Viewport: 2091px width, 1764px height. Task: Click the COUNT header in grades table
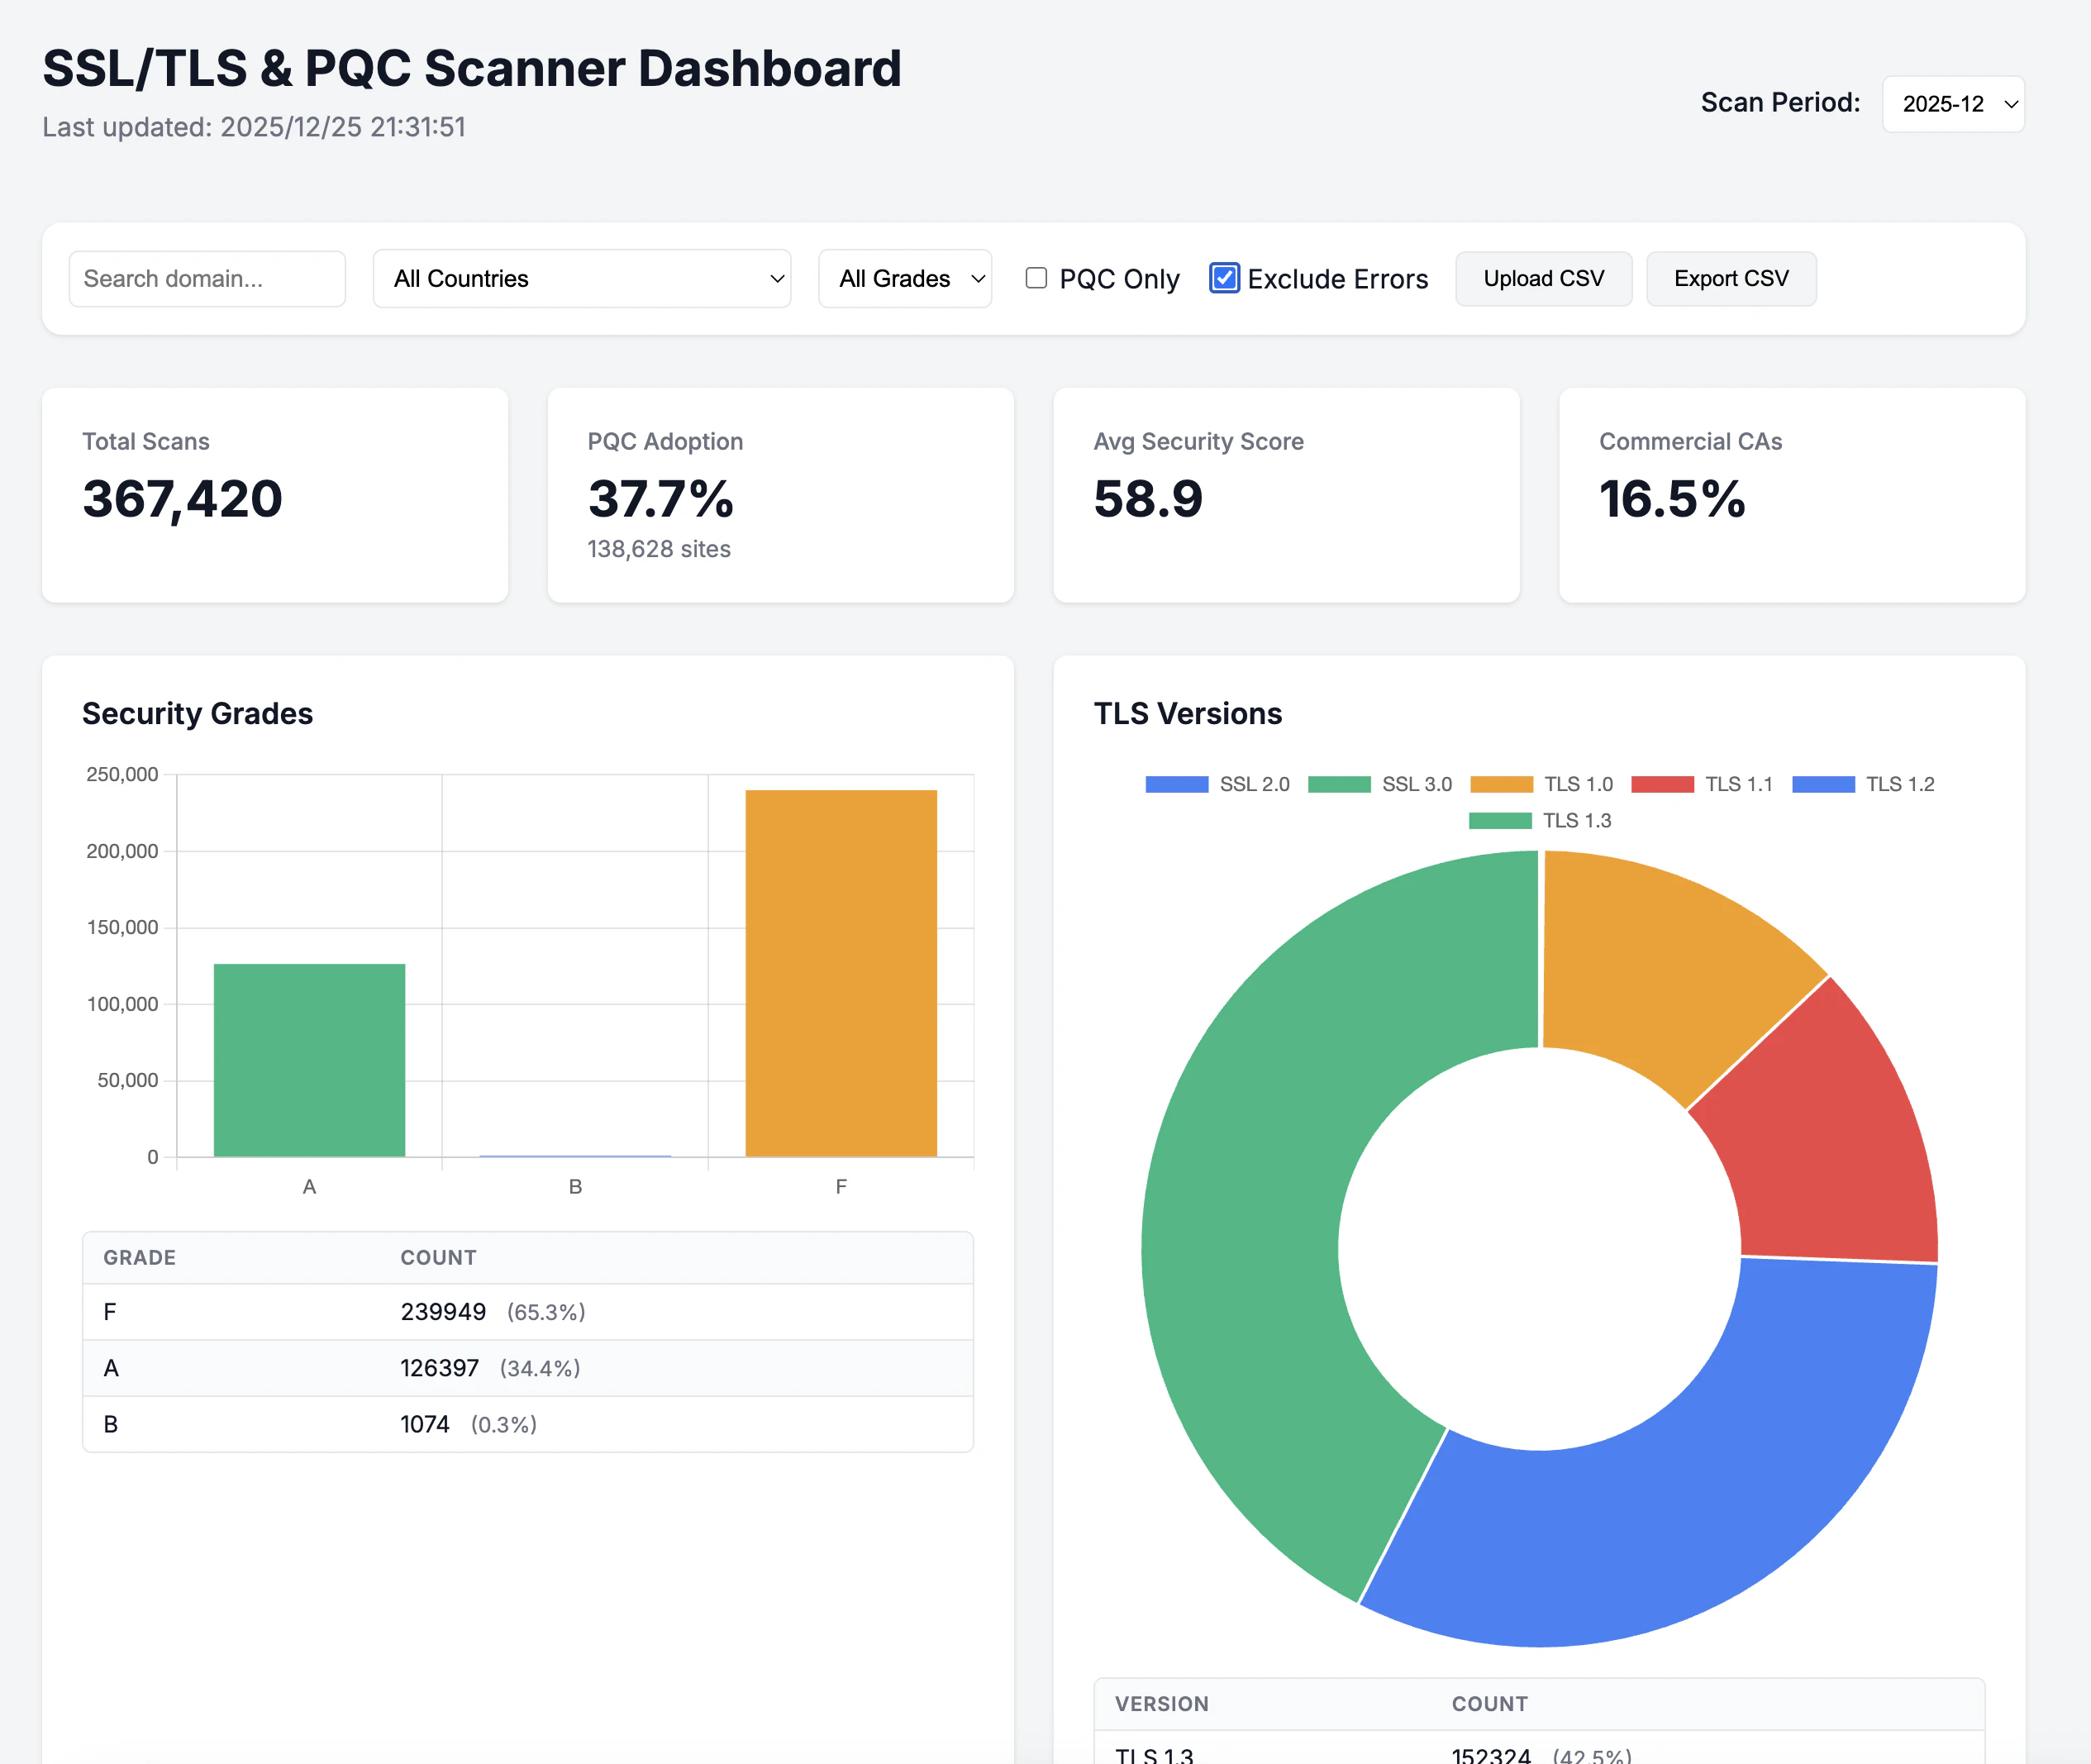[438, 1258]
